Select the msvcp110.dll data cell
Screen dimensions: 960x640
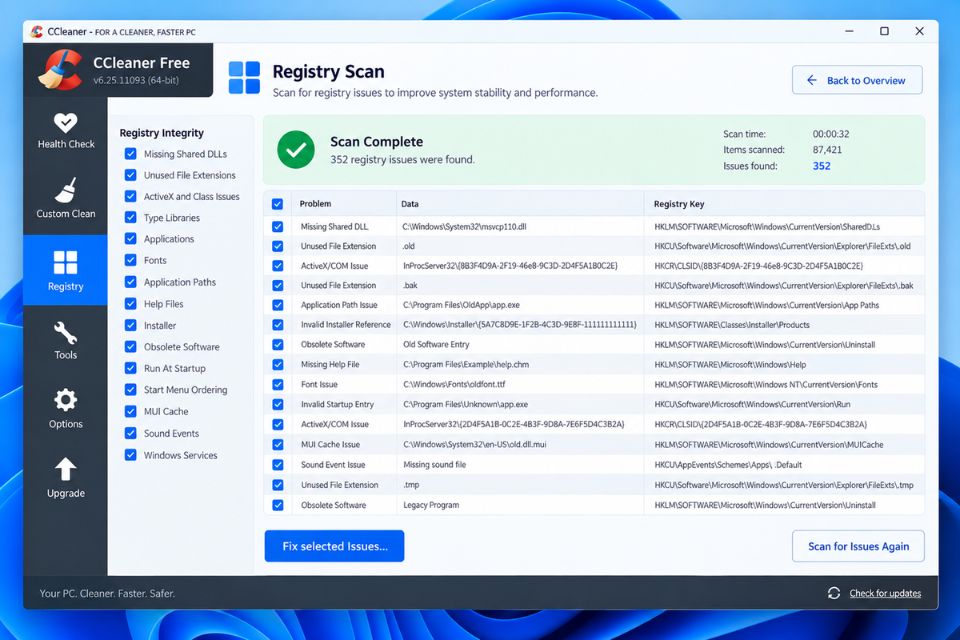464,227
